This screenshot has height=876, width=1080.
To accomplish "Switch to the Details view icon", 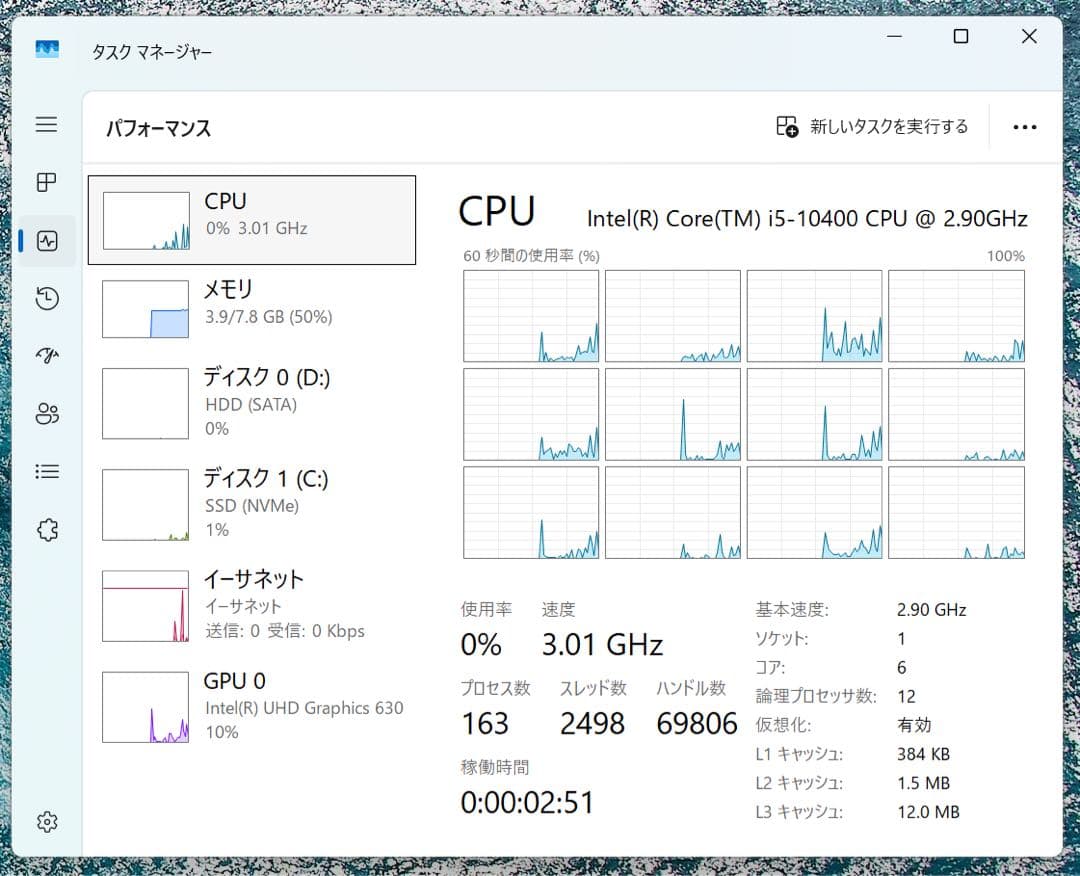I will coord(46,471).
